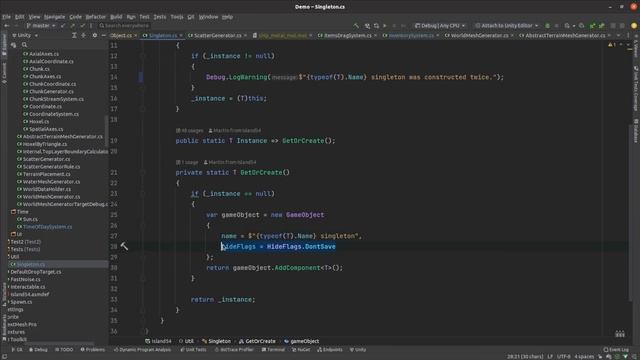Screen dimensions: 640x360
Task: Open Unity view selector dropdown in explorer
Action: click(25, 36)
